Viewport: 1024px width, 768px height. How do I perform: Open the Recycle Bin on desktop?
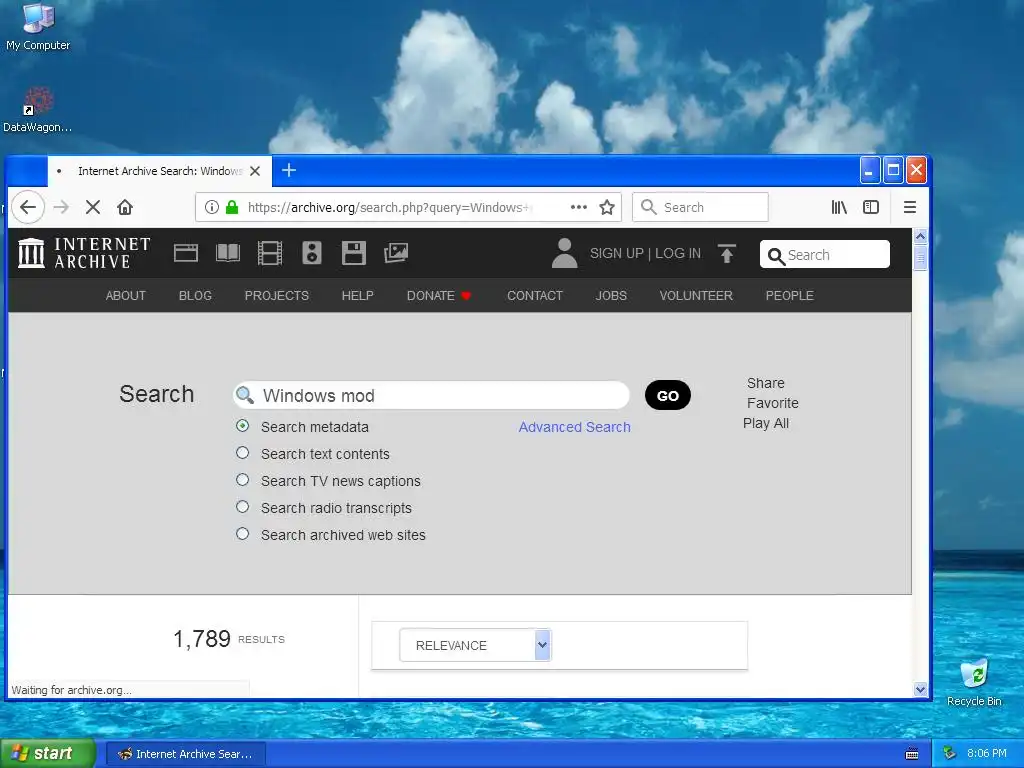click(x=974, y=682)
